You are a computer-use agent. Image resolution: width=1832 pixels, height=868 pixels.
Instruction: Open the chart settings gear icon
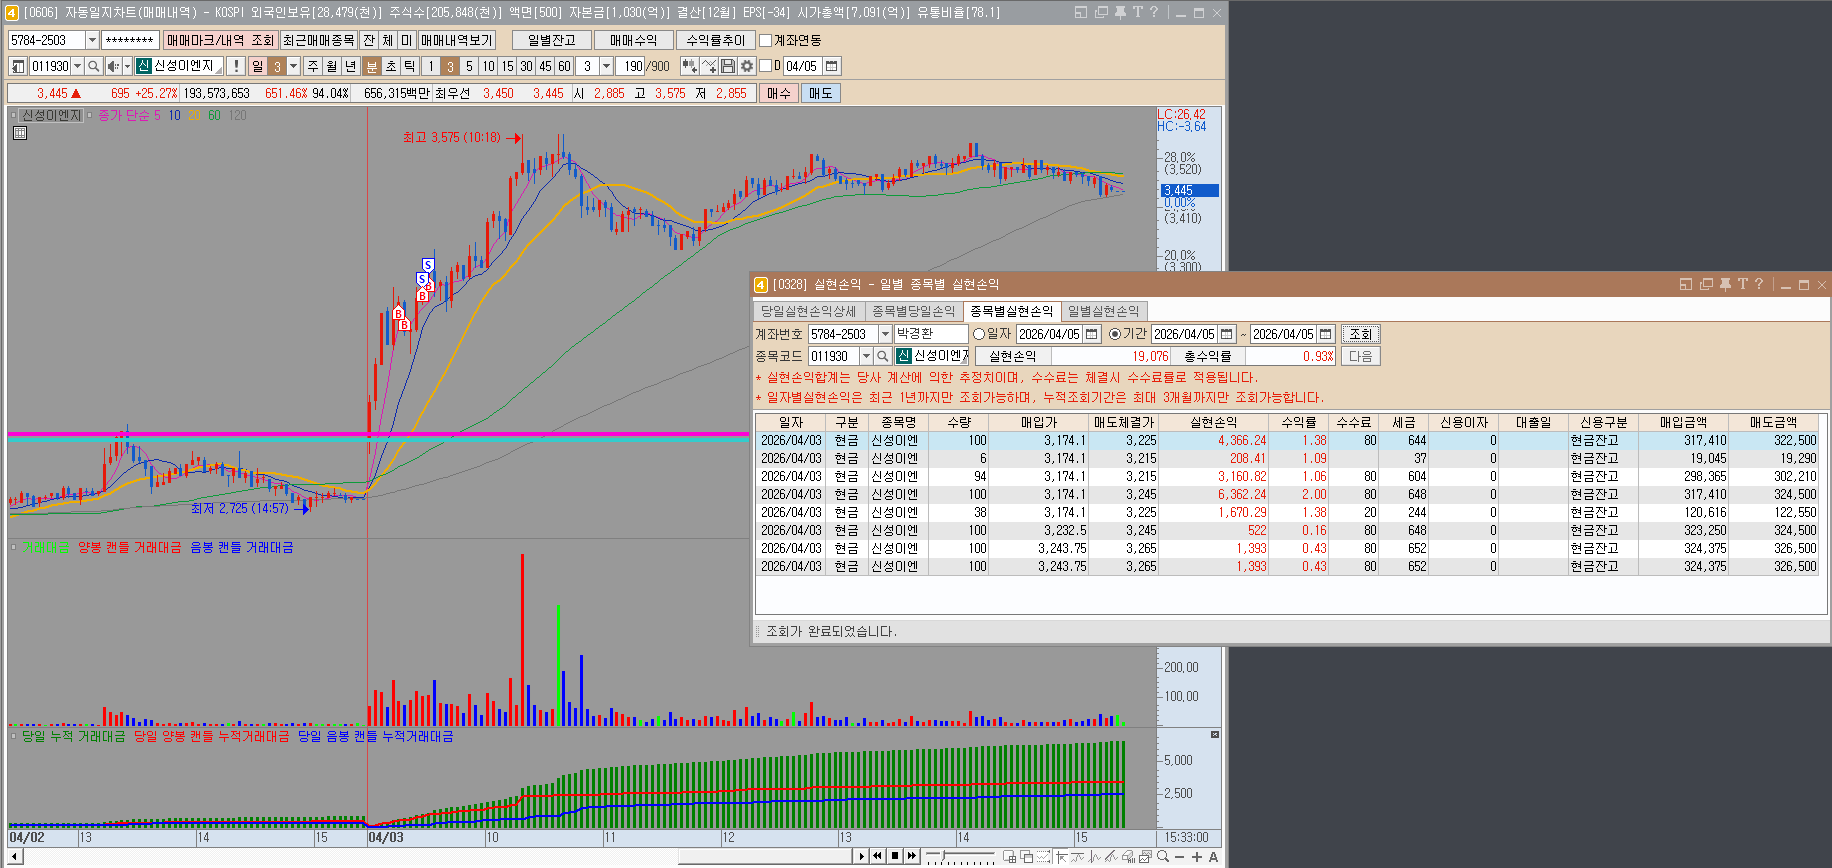pos(747,66)
